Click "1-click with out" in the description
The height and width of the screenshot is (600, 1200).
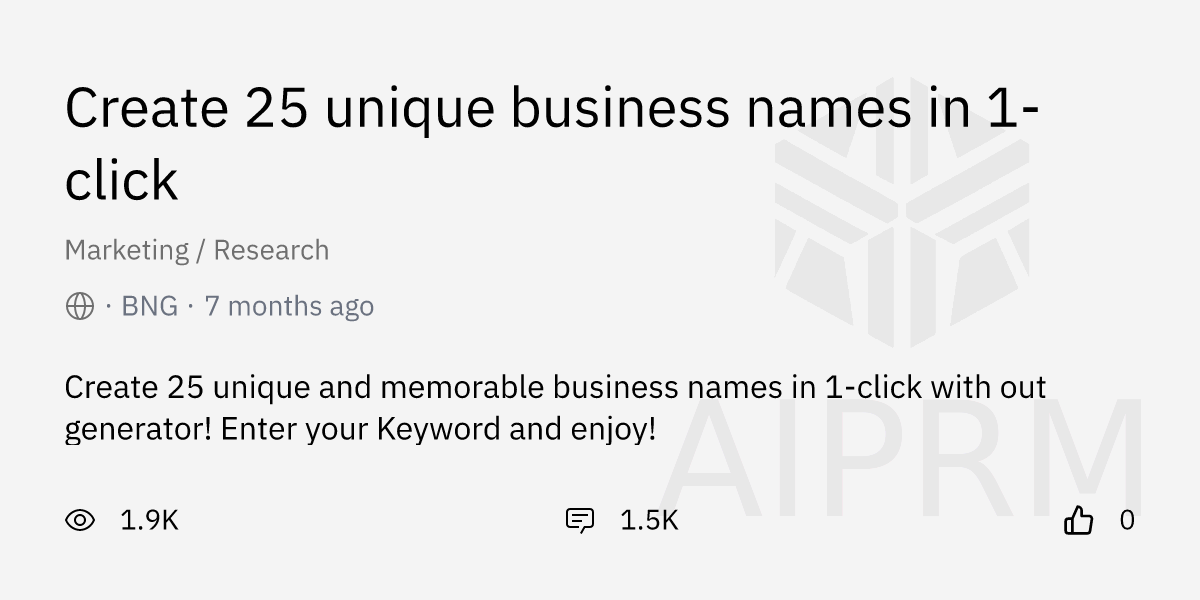point(936,387)
